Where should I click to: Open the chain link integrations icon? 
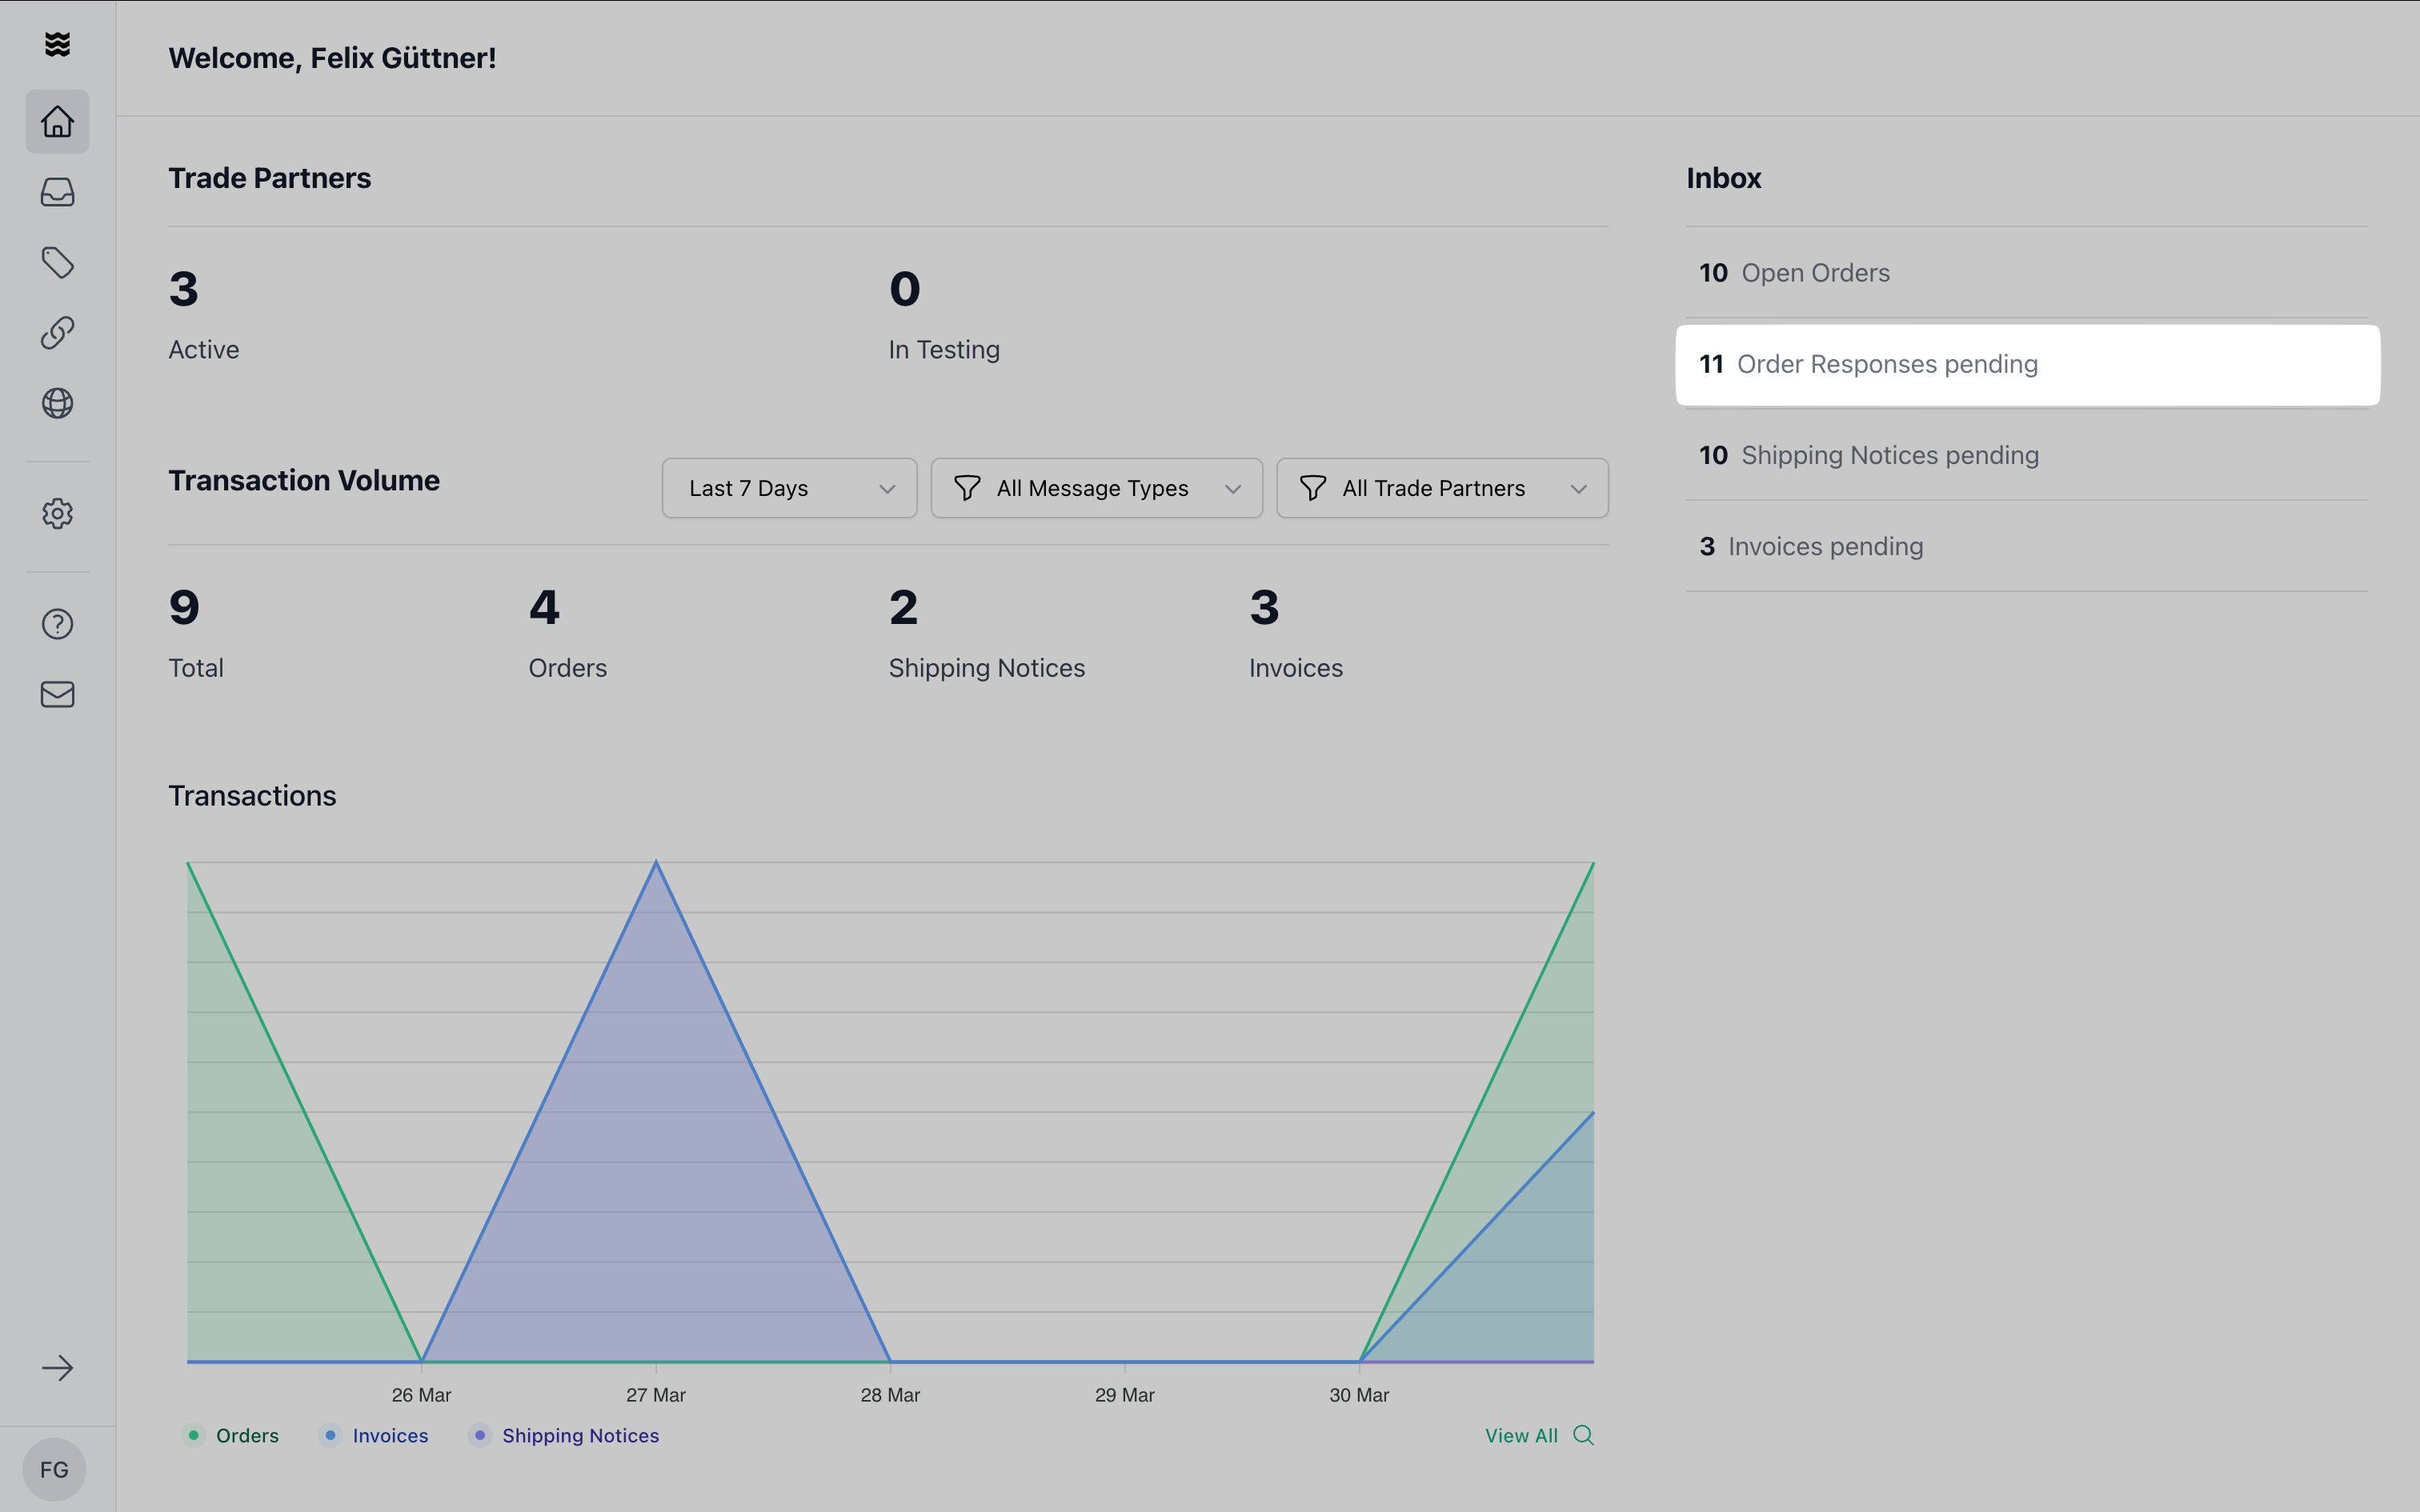coord(57,333)
